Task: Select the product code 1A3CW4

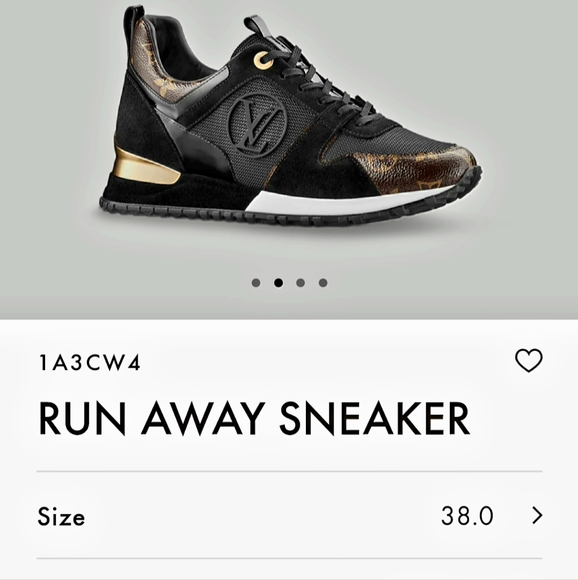Action: tap(90, 362)
